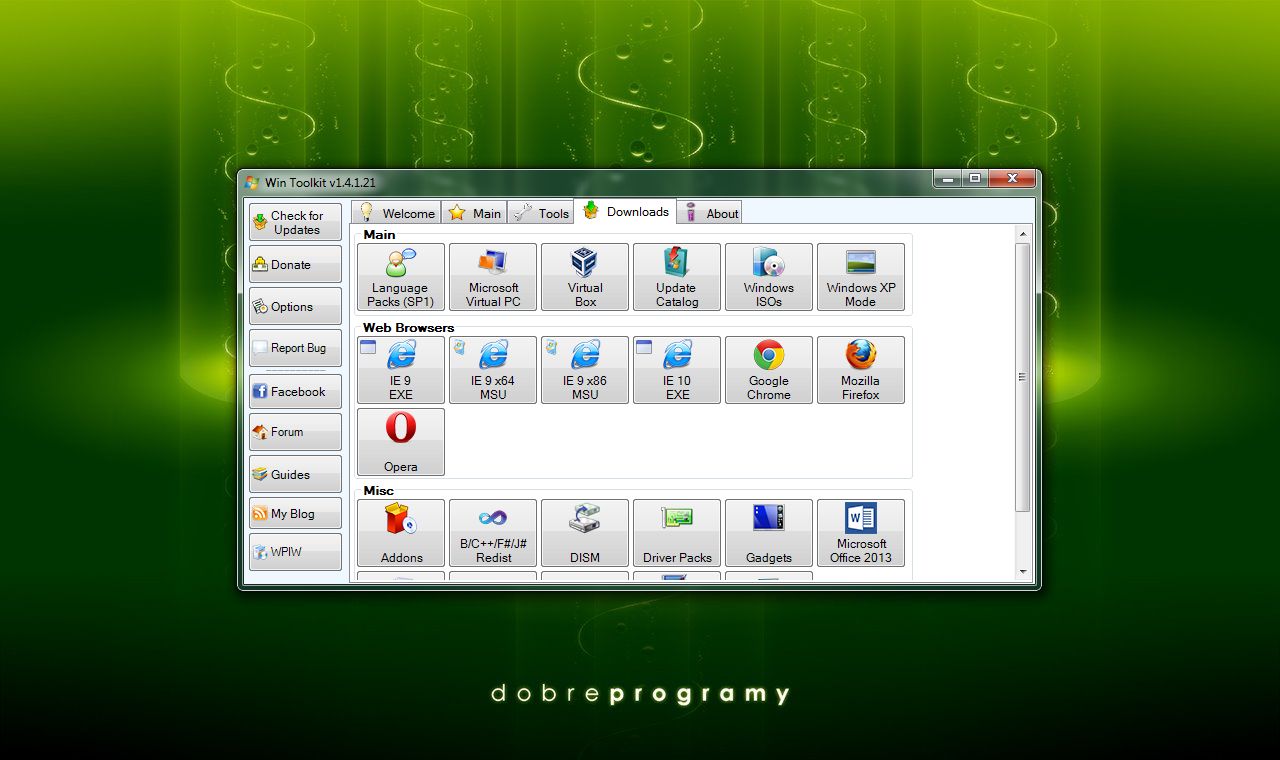This screenshot has width=1280, height=760.
Task: Open Update Catalog
Action: pyautogui.click(x=677, y=277)
